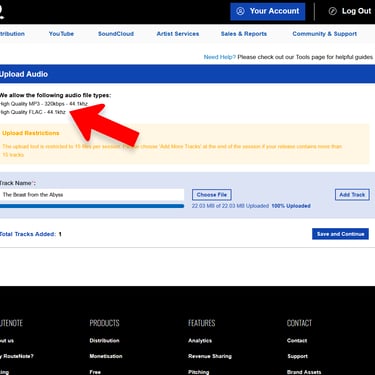Viewport: 375px width, 375px height.
Task: Click the 'Upload Audio' header title
Action: [24, 74]
